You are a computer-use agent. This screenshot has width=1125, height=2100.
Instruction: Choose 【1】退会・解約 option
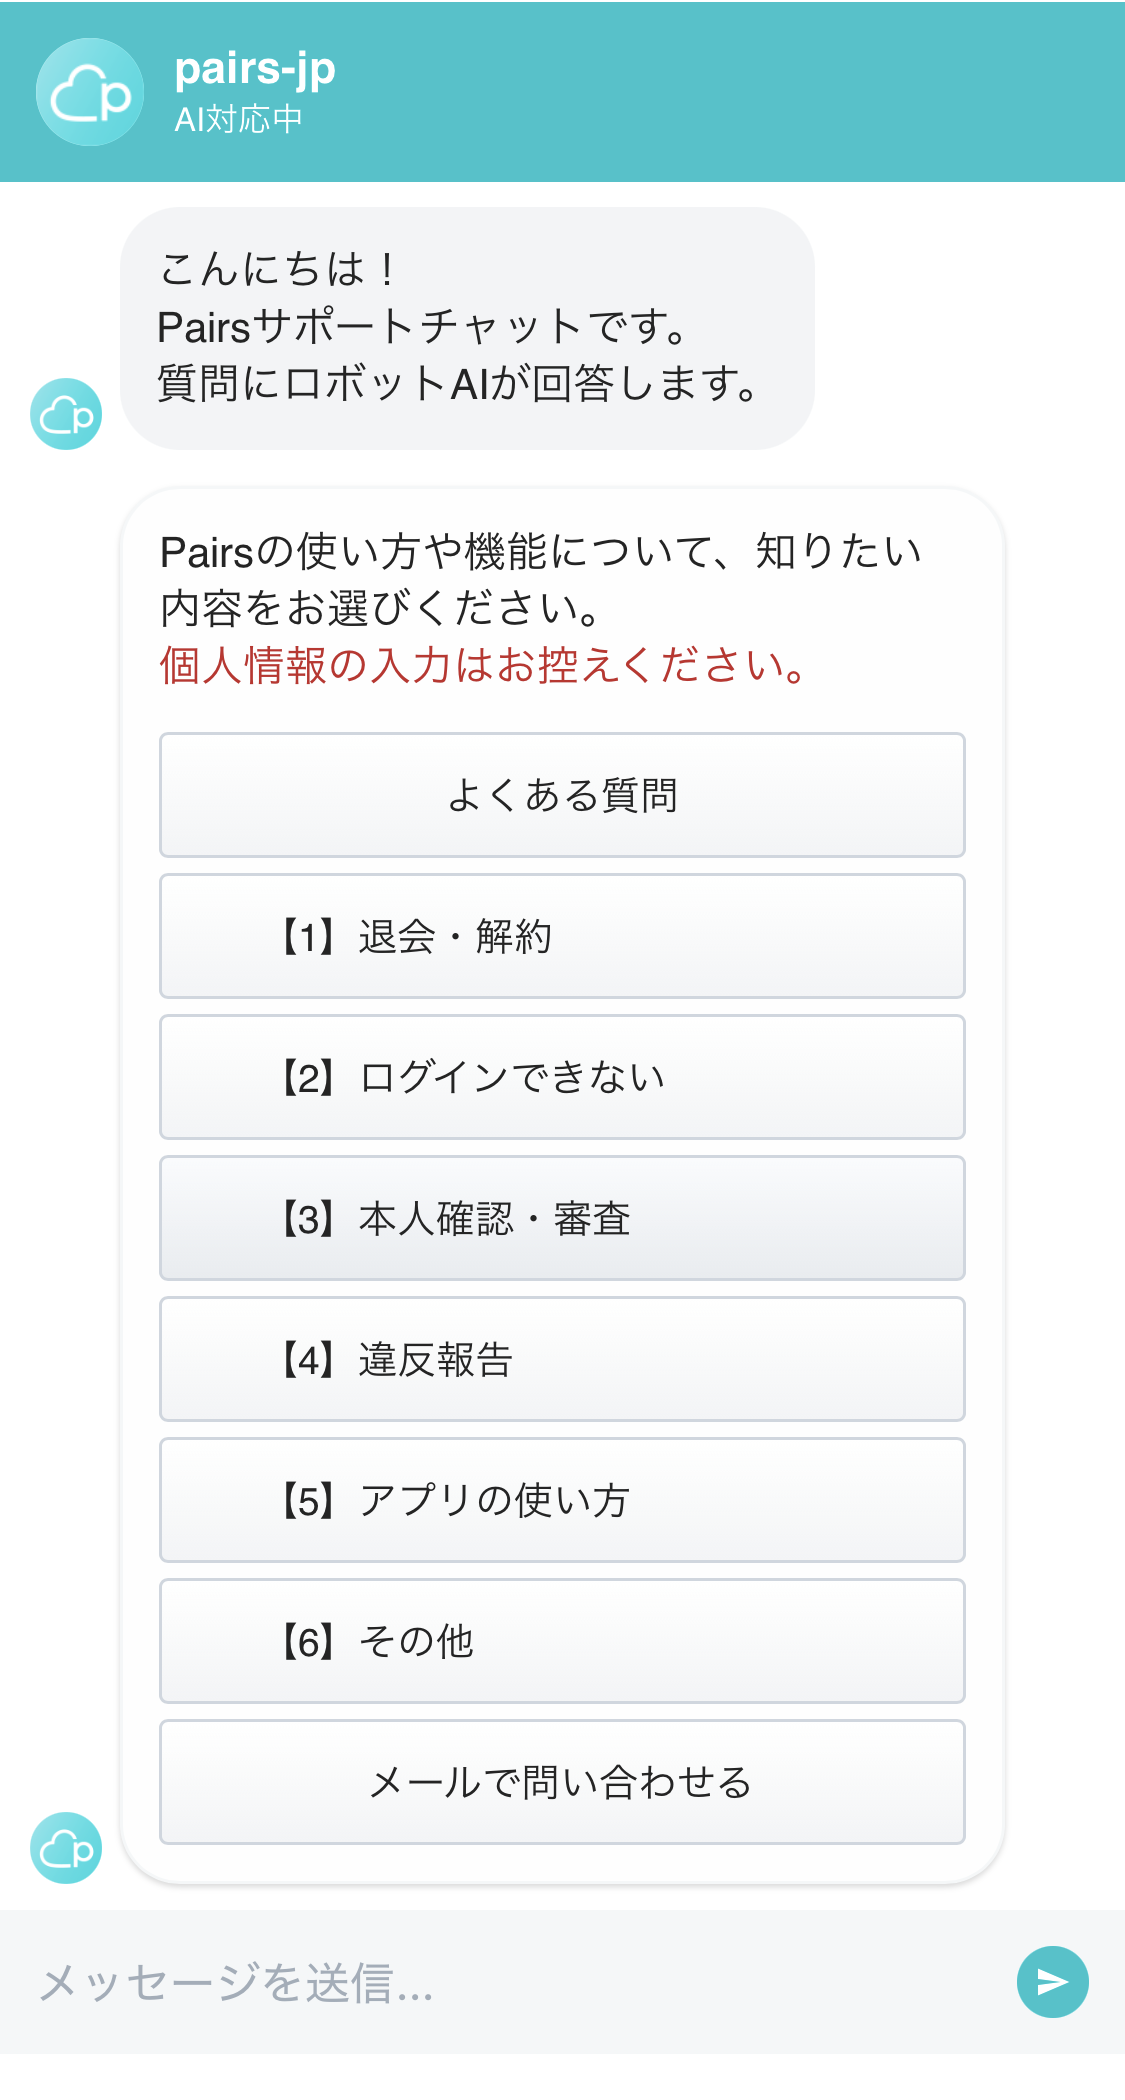(x=562, y=936)
